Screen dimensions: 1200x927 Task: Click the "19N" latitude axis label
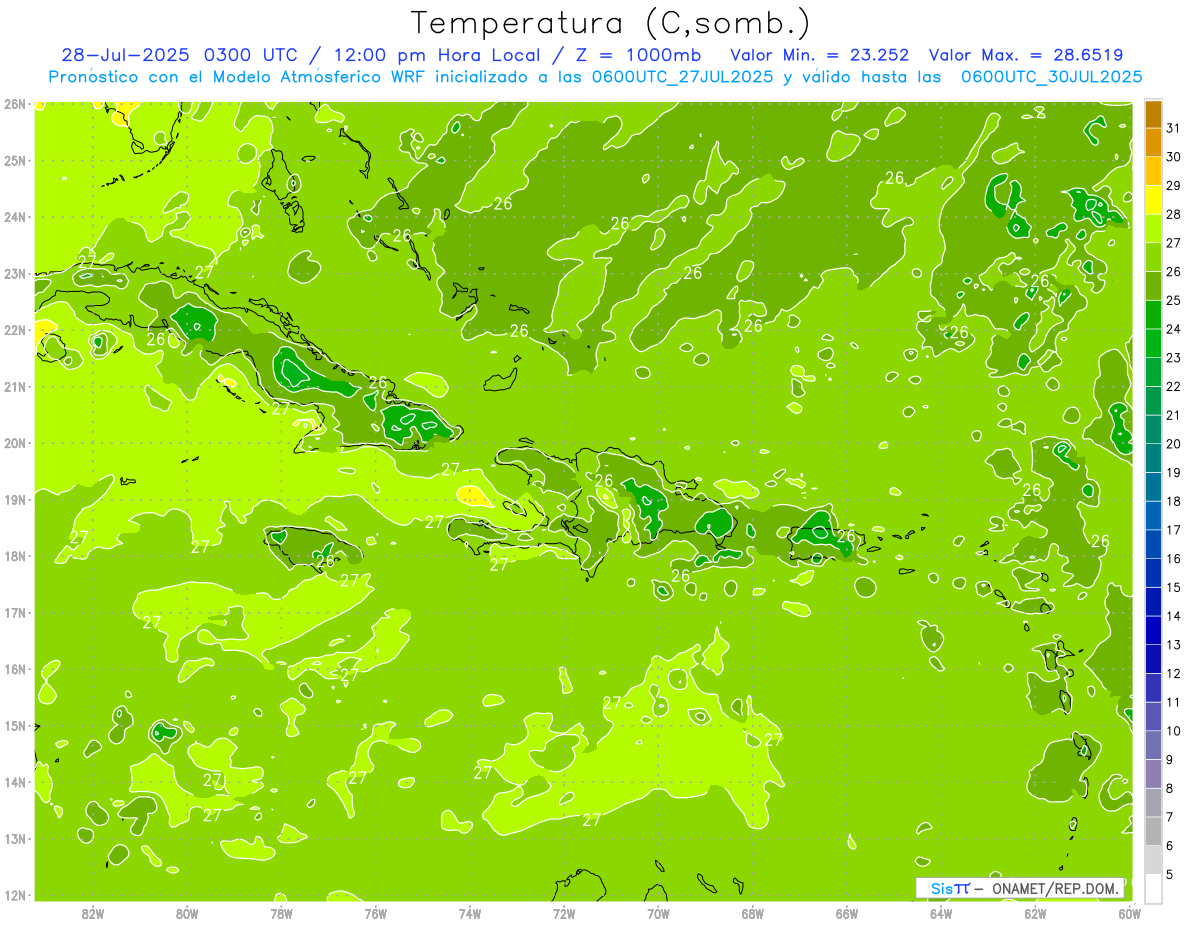[15, 499]
